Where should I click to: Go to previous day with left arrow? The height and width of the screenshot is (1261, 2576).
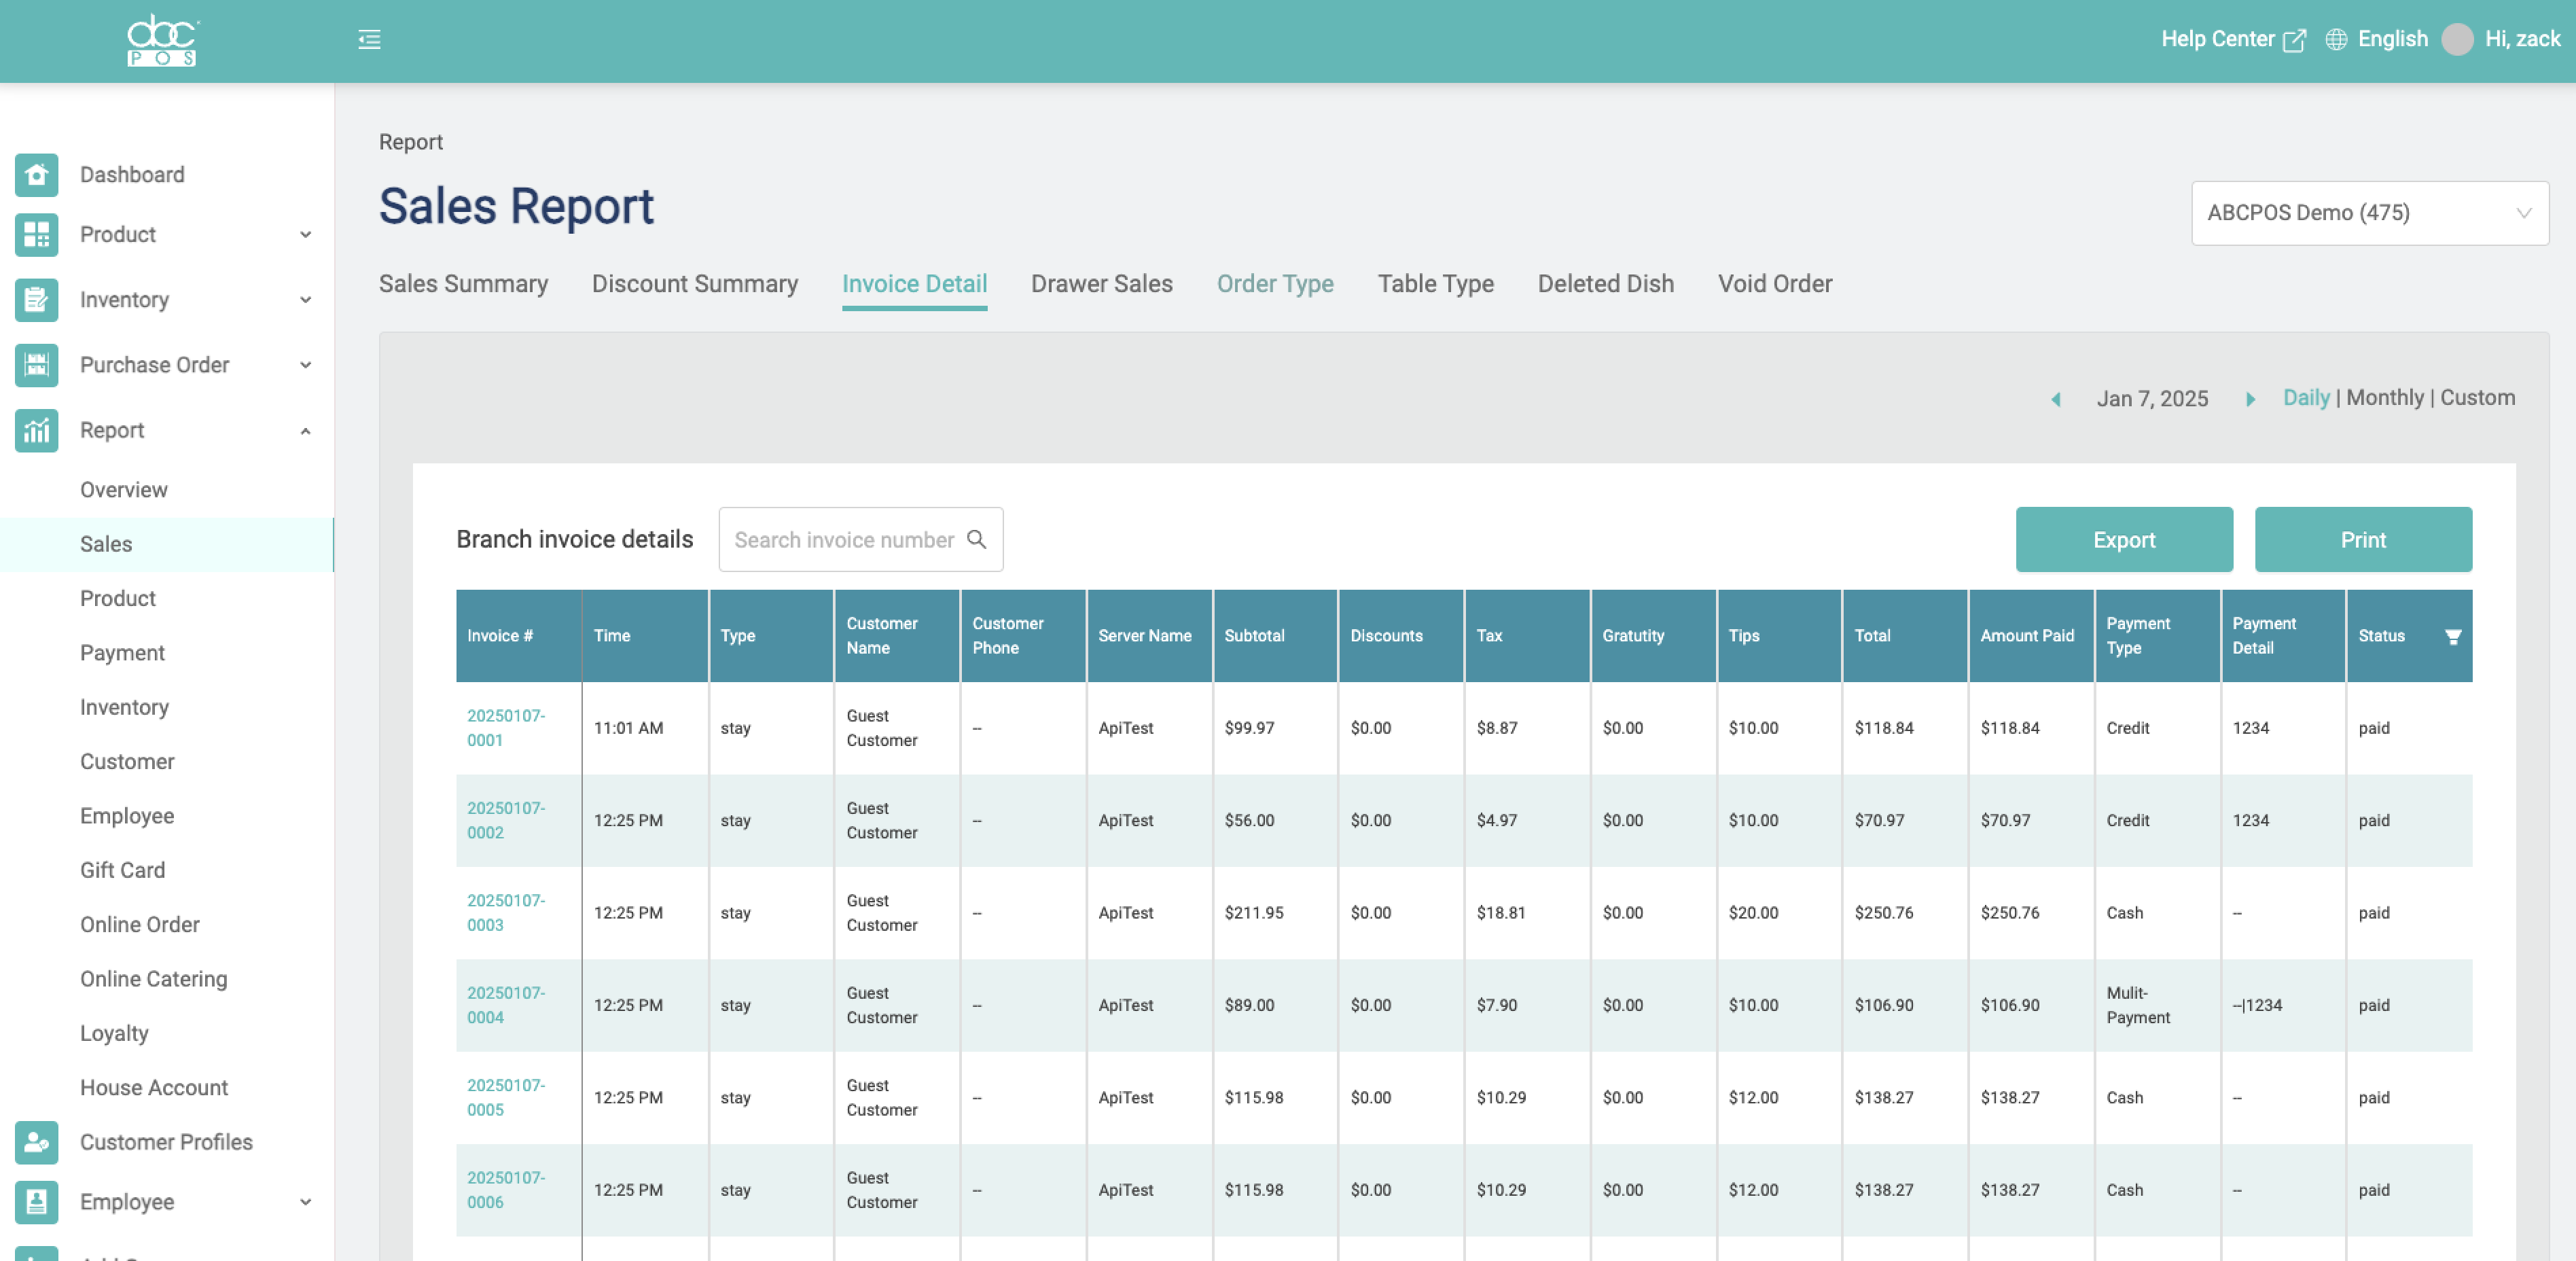coord(2056,399)
